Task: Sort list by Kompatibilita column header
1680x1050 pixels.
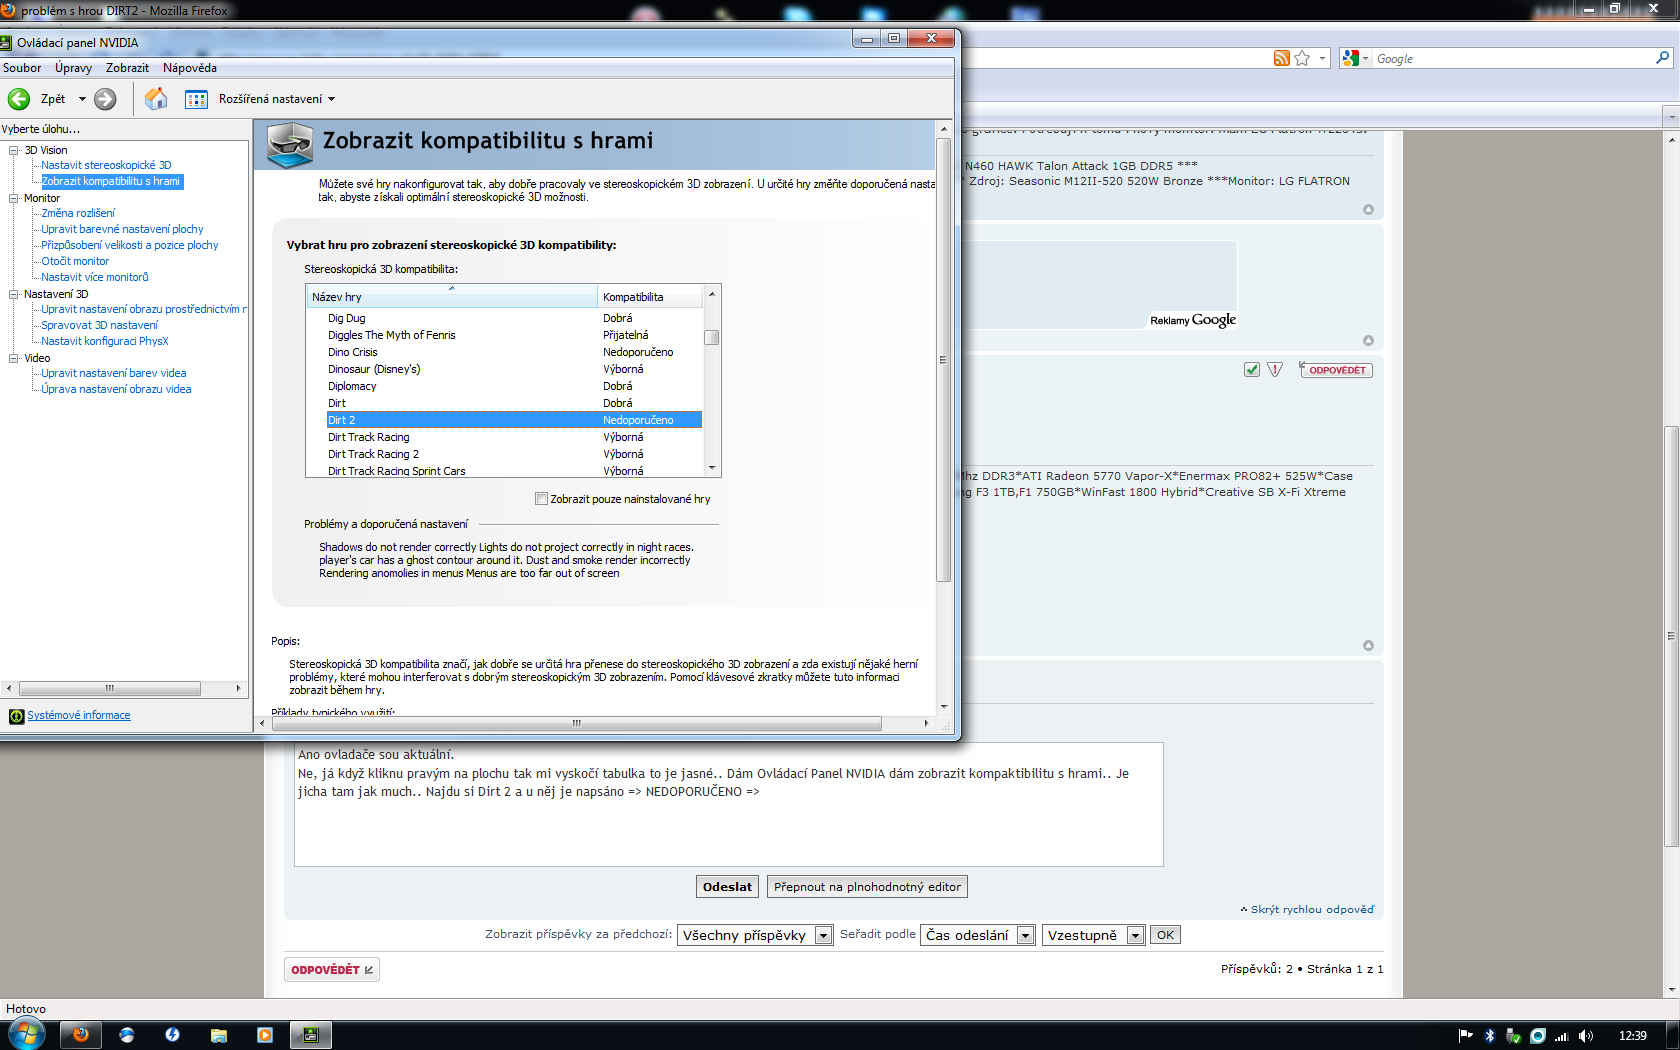Action: point(650,297)
